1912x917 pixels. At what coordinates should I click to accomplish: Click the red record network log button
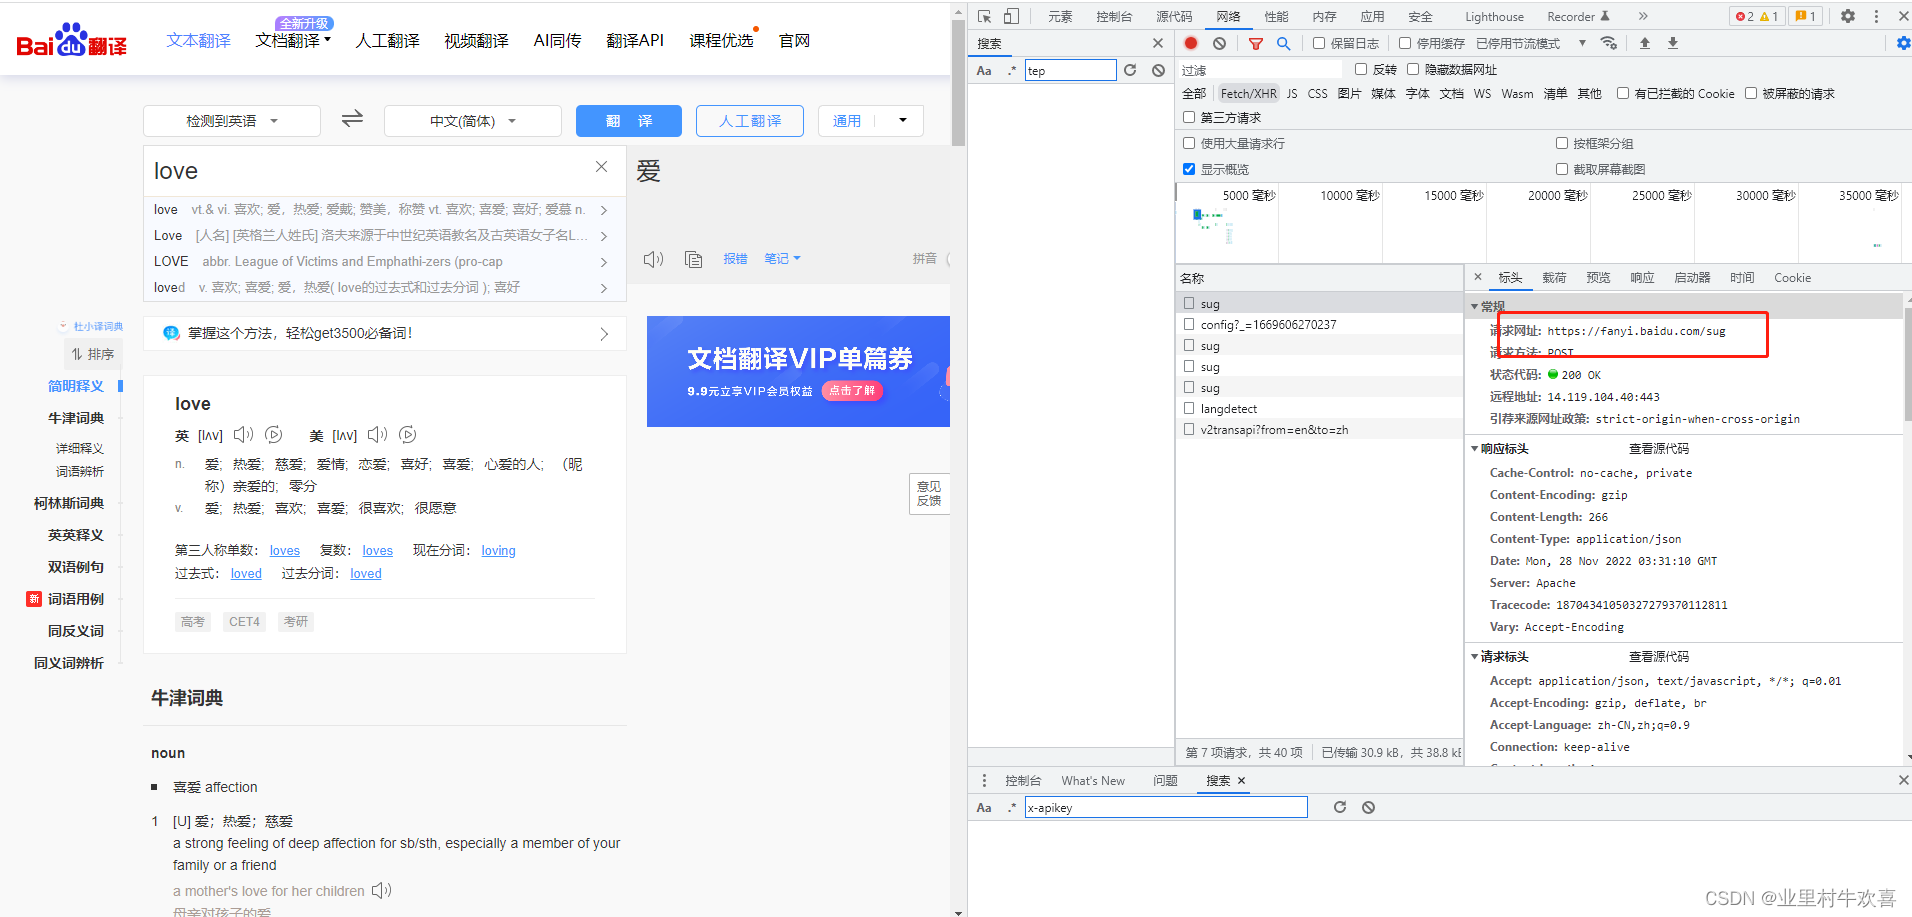(x=1191, y=43)
